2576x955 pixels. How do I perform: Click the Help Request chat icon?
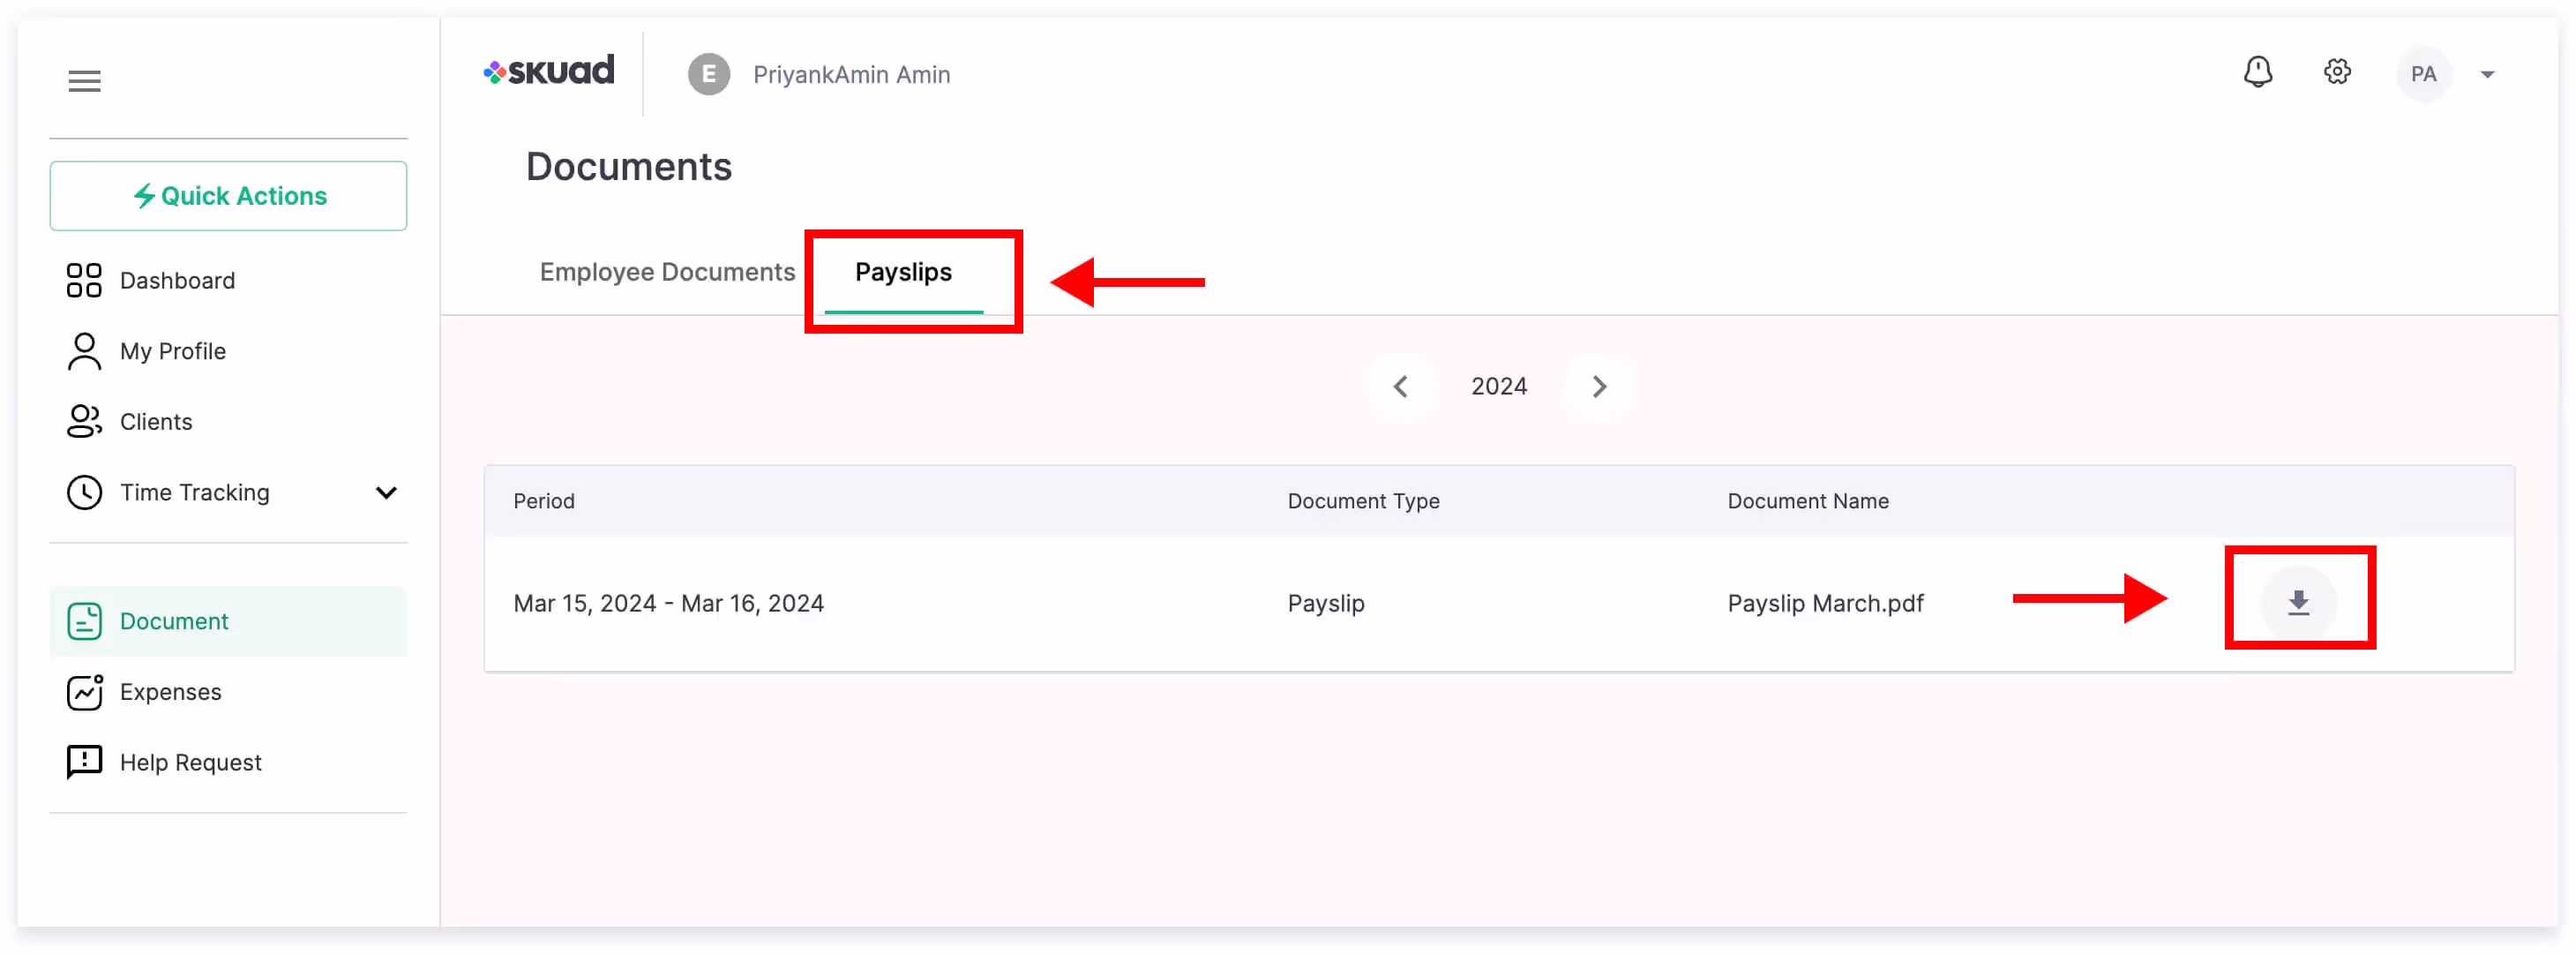click(x=84, y=762)
